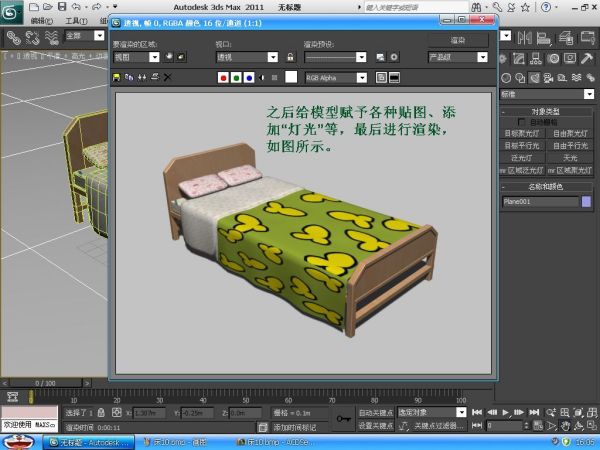
Task: Open the render setup dialog icon
Action: (381, 57)
